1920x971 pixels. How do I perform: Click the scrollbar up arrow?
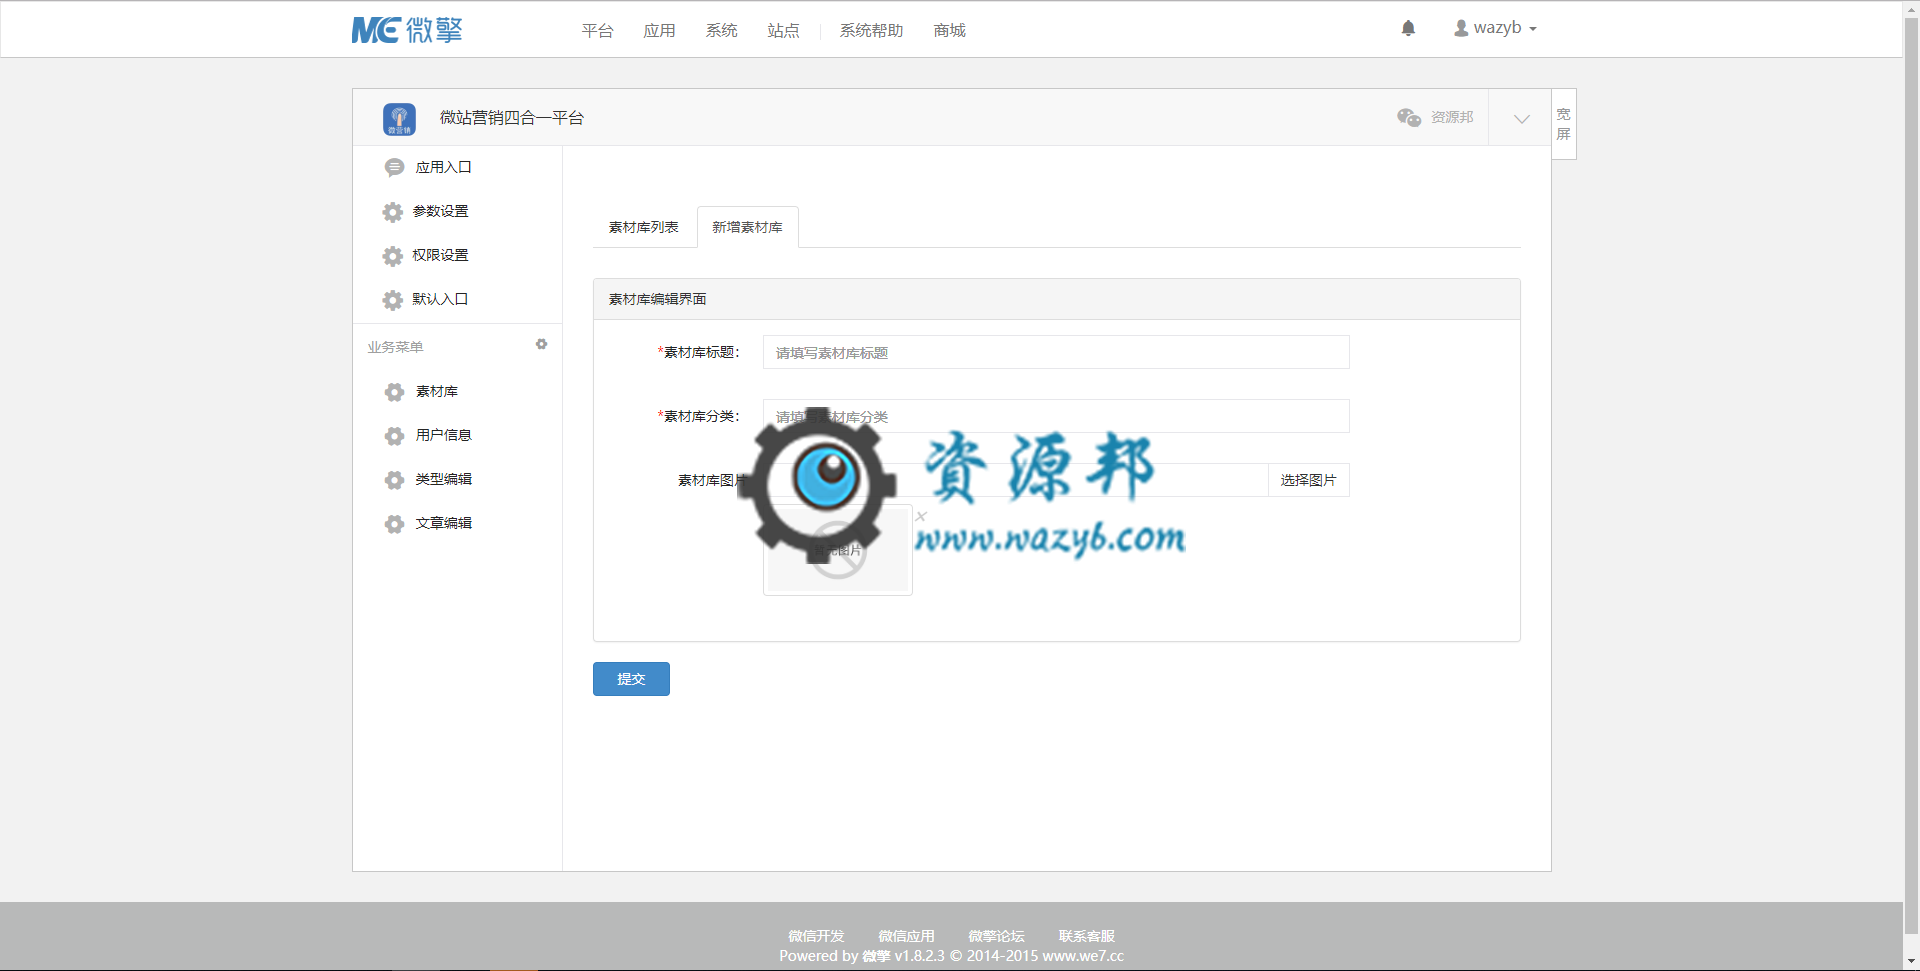point(1911,8)
